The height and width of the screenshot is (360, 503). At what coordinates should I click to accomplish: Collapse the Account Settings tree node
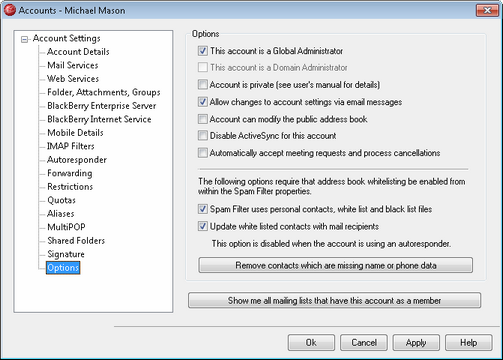point(24,40)
